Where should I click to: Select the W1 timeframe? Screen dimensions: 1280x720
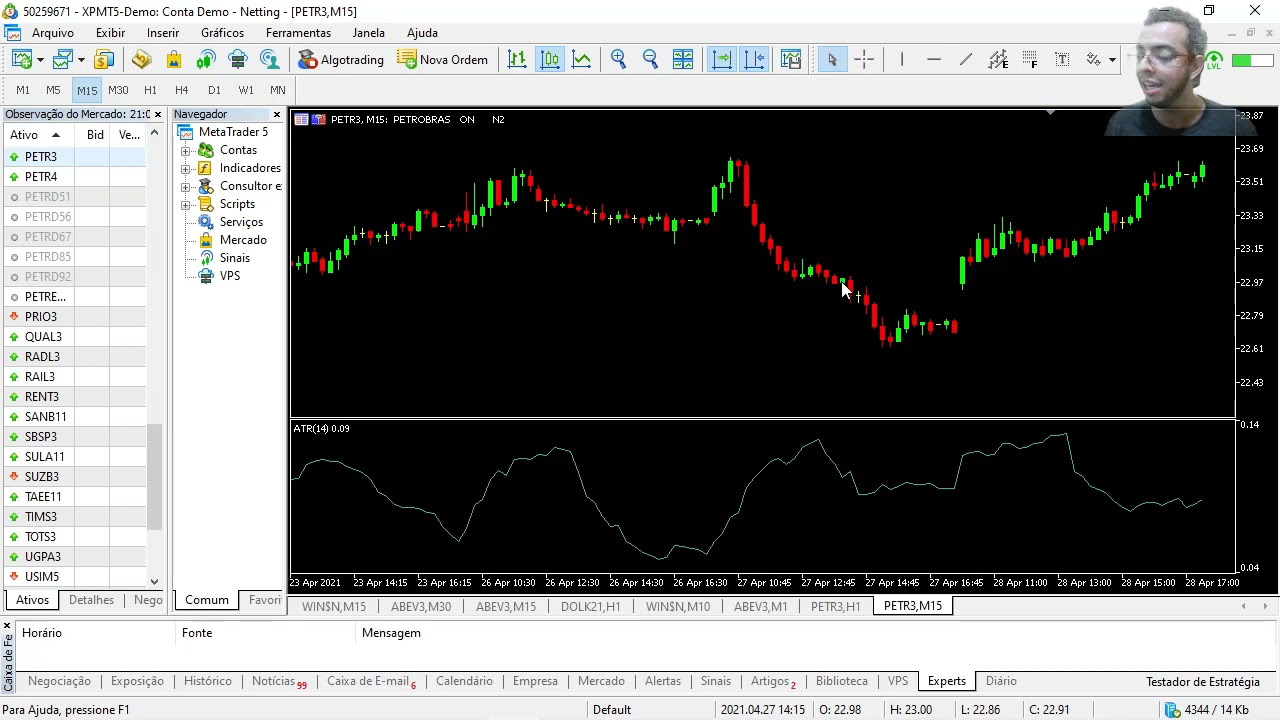point(246,90)
